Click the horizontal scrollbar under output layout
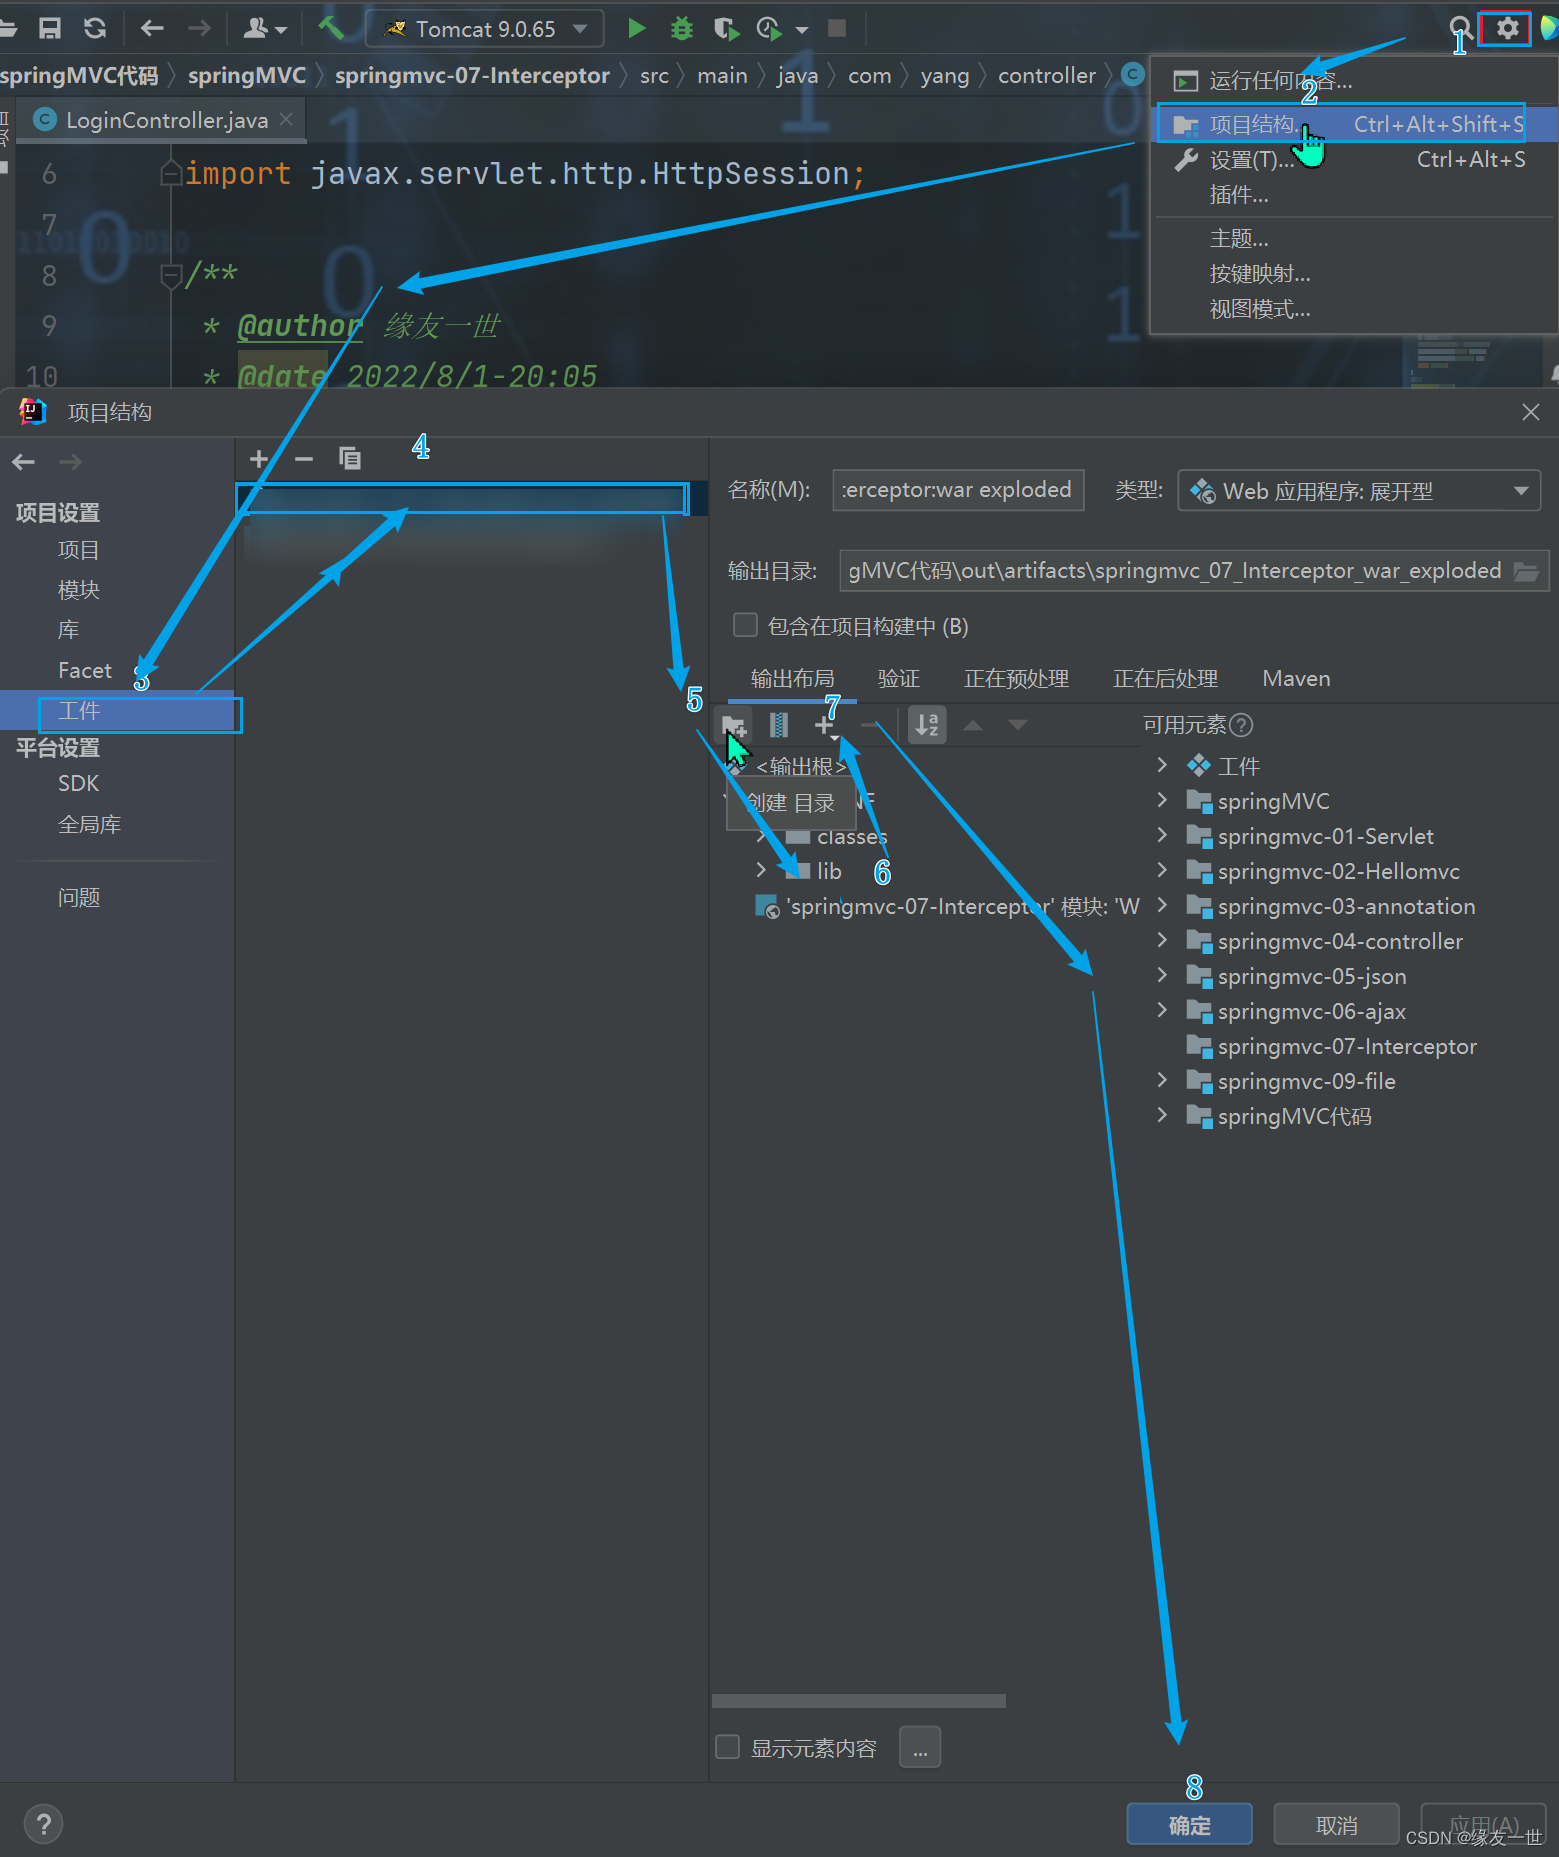The width and height of the screenshot is (1559, 1857). pyautogui.click(x=858, y=1701)
